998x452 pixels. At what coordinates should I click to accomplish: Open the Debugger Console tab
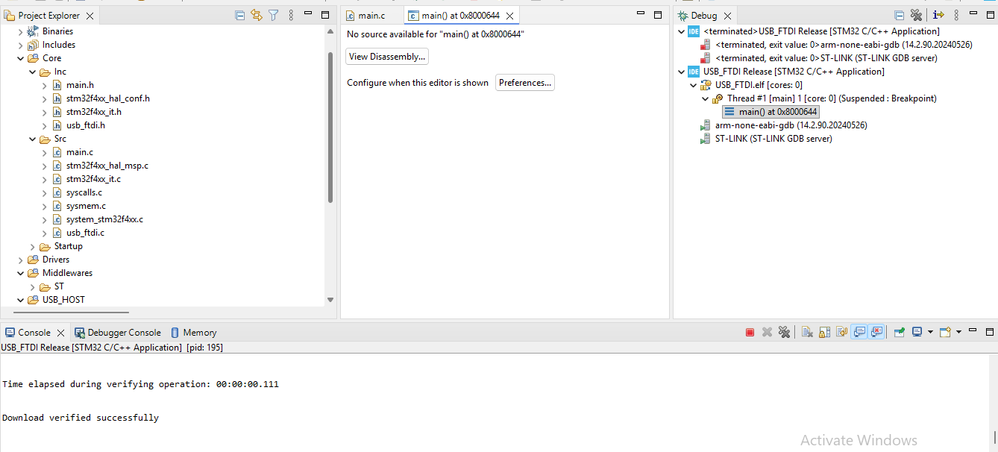[118, 332]
